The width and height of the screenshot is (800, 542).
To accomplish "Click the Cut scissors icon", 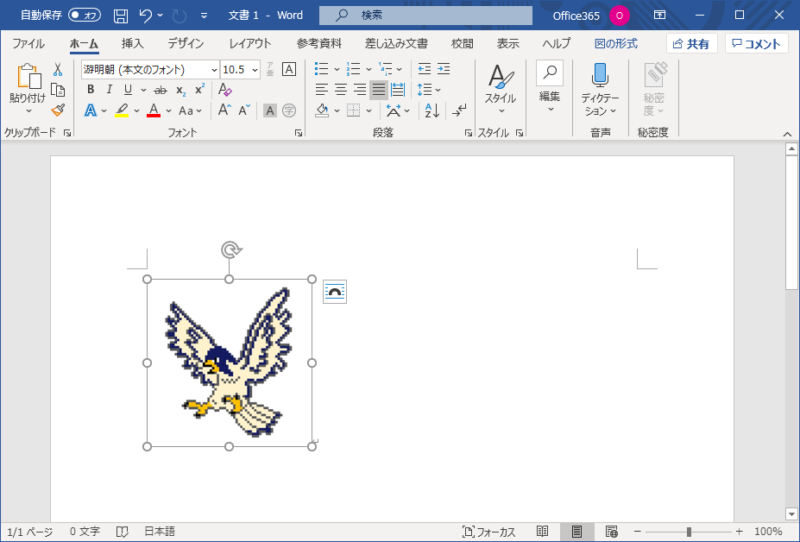I will click(58, 70).
